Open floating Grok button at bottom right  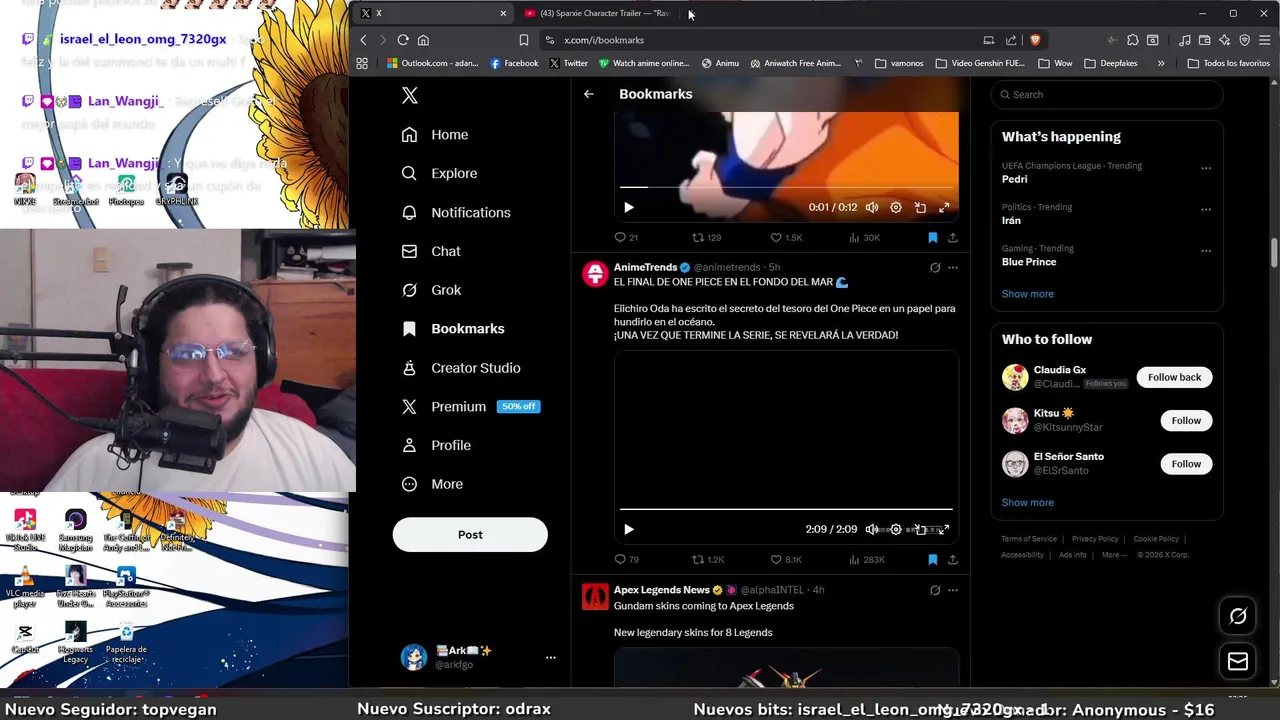click(x=1238, y=616)
